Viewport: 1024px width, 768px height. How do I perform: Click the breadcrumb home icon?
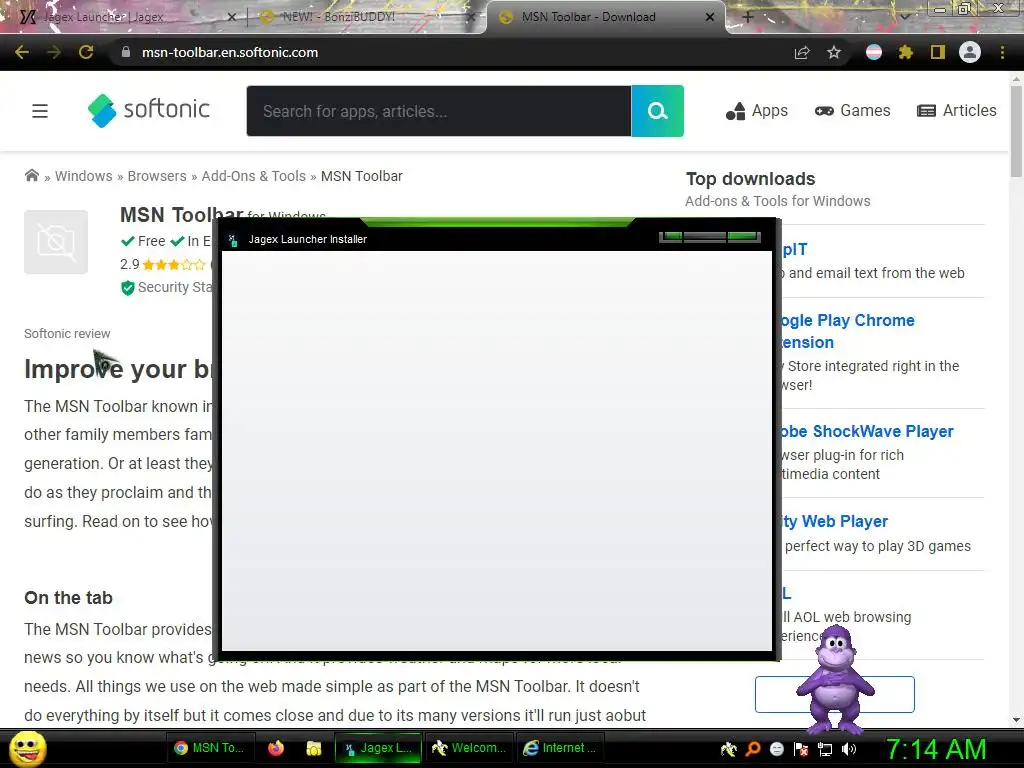(x=31, y=175)
